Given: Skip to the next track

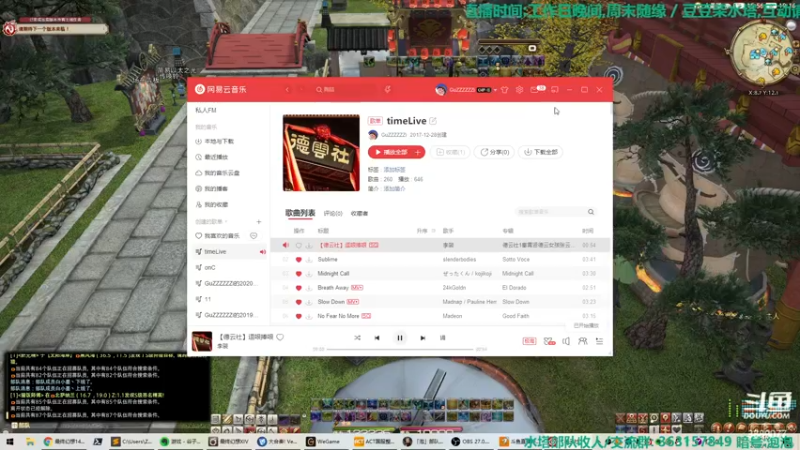Looking at the screenshot, I should pos(422,338).
